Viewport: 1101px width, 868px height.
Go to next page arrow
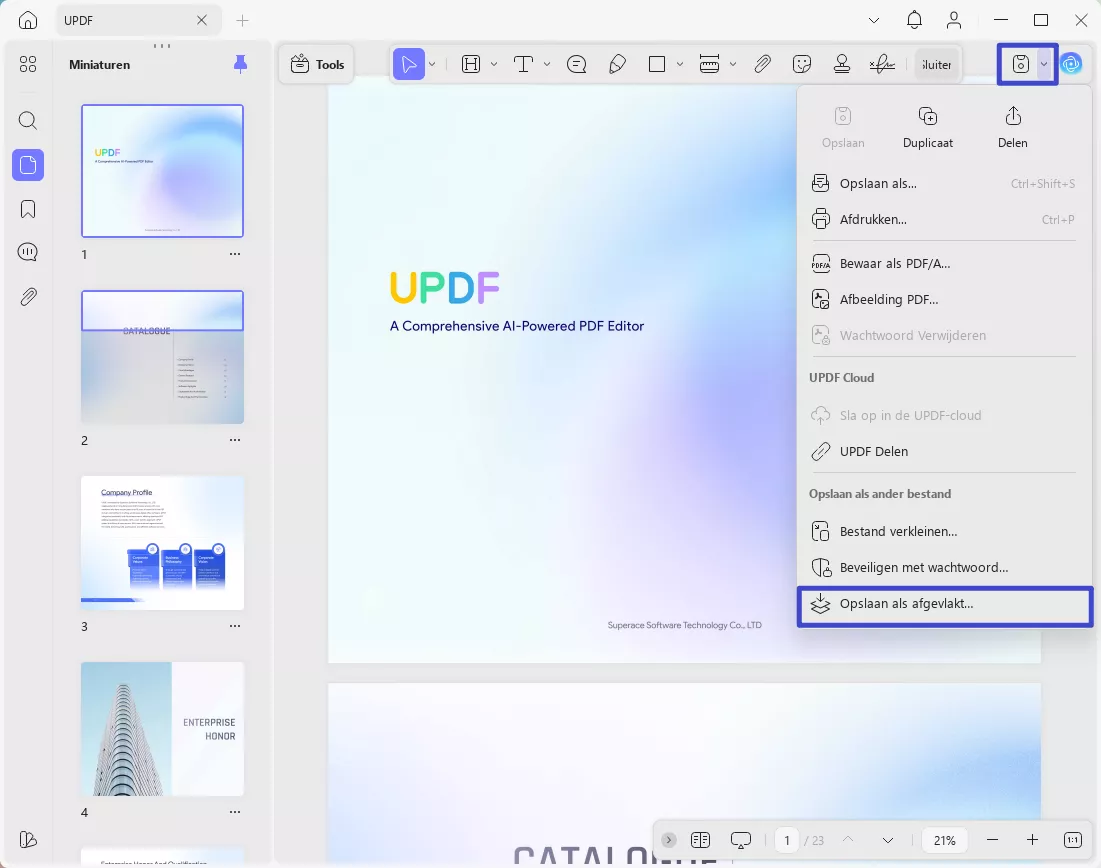(x=888, y=840)
